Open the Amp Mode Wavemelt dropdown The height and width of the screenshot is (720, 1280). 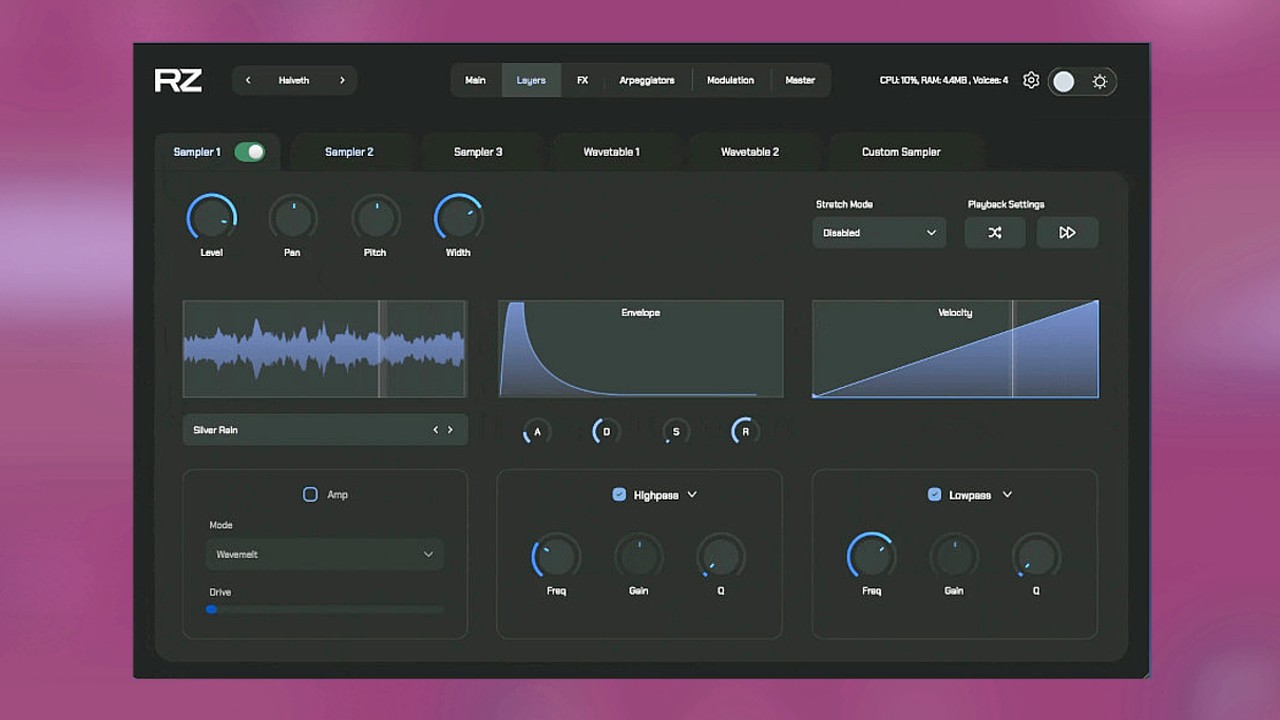[x=324, y=554]
